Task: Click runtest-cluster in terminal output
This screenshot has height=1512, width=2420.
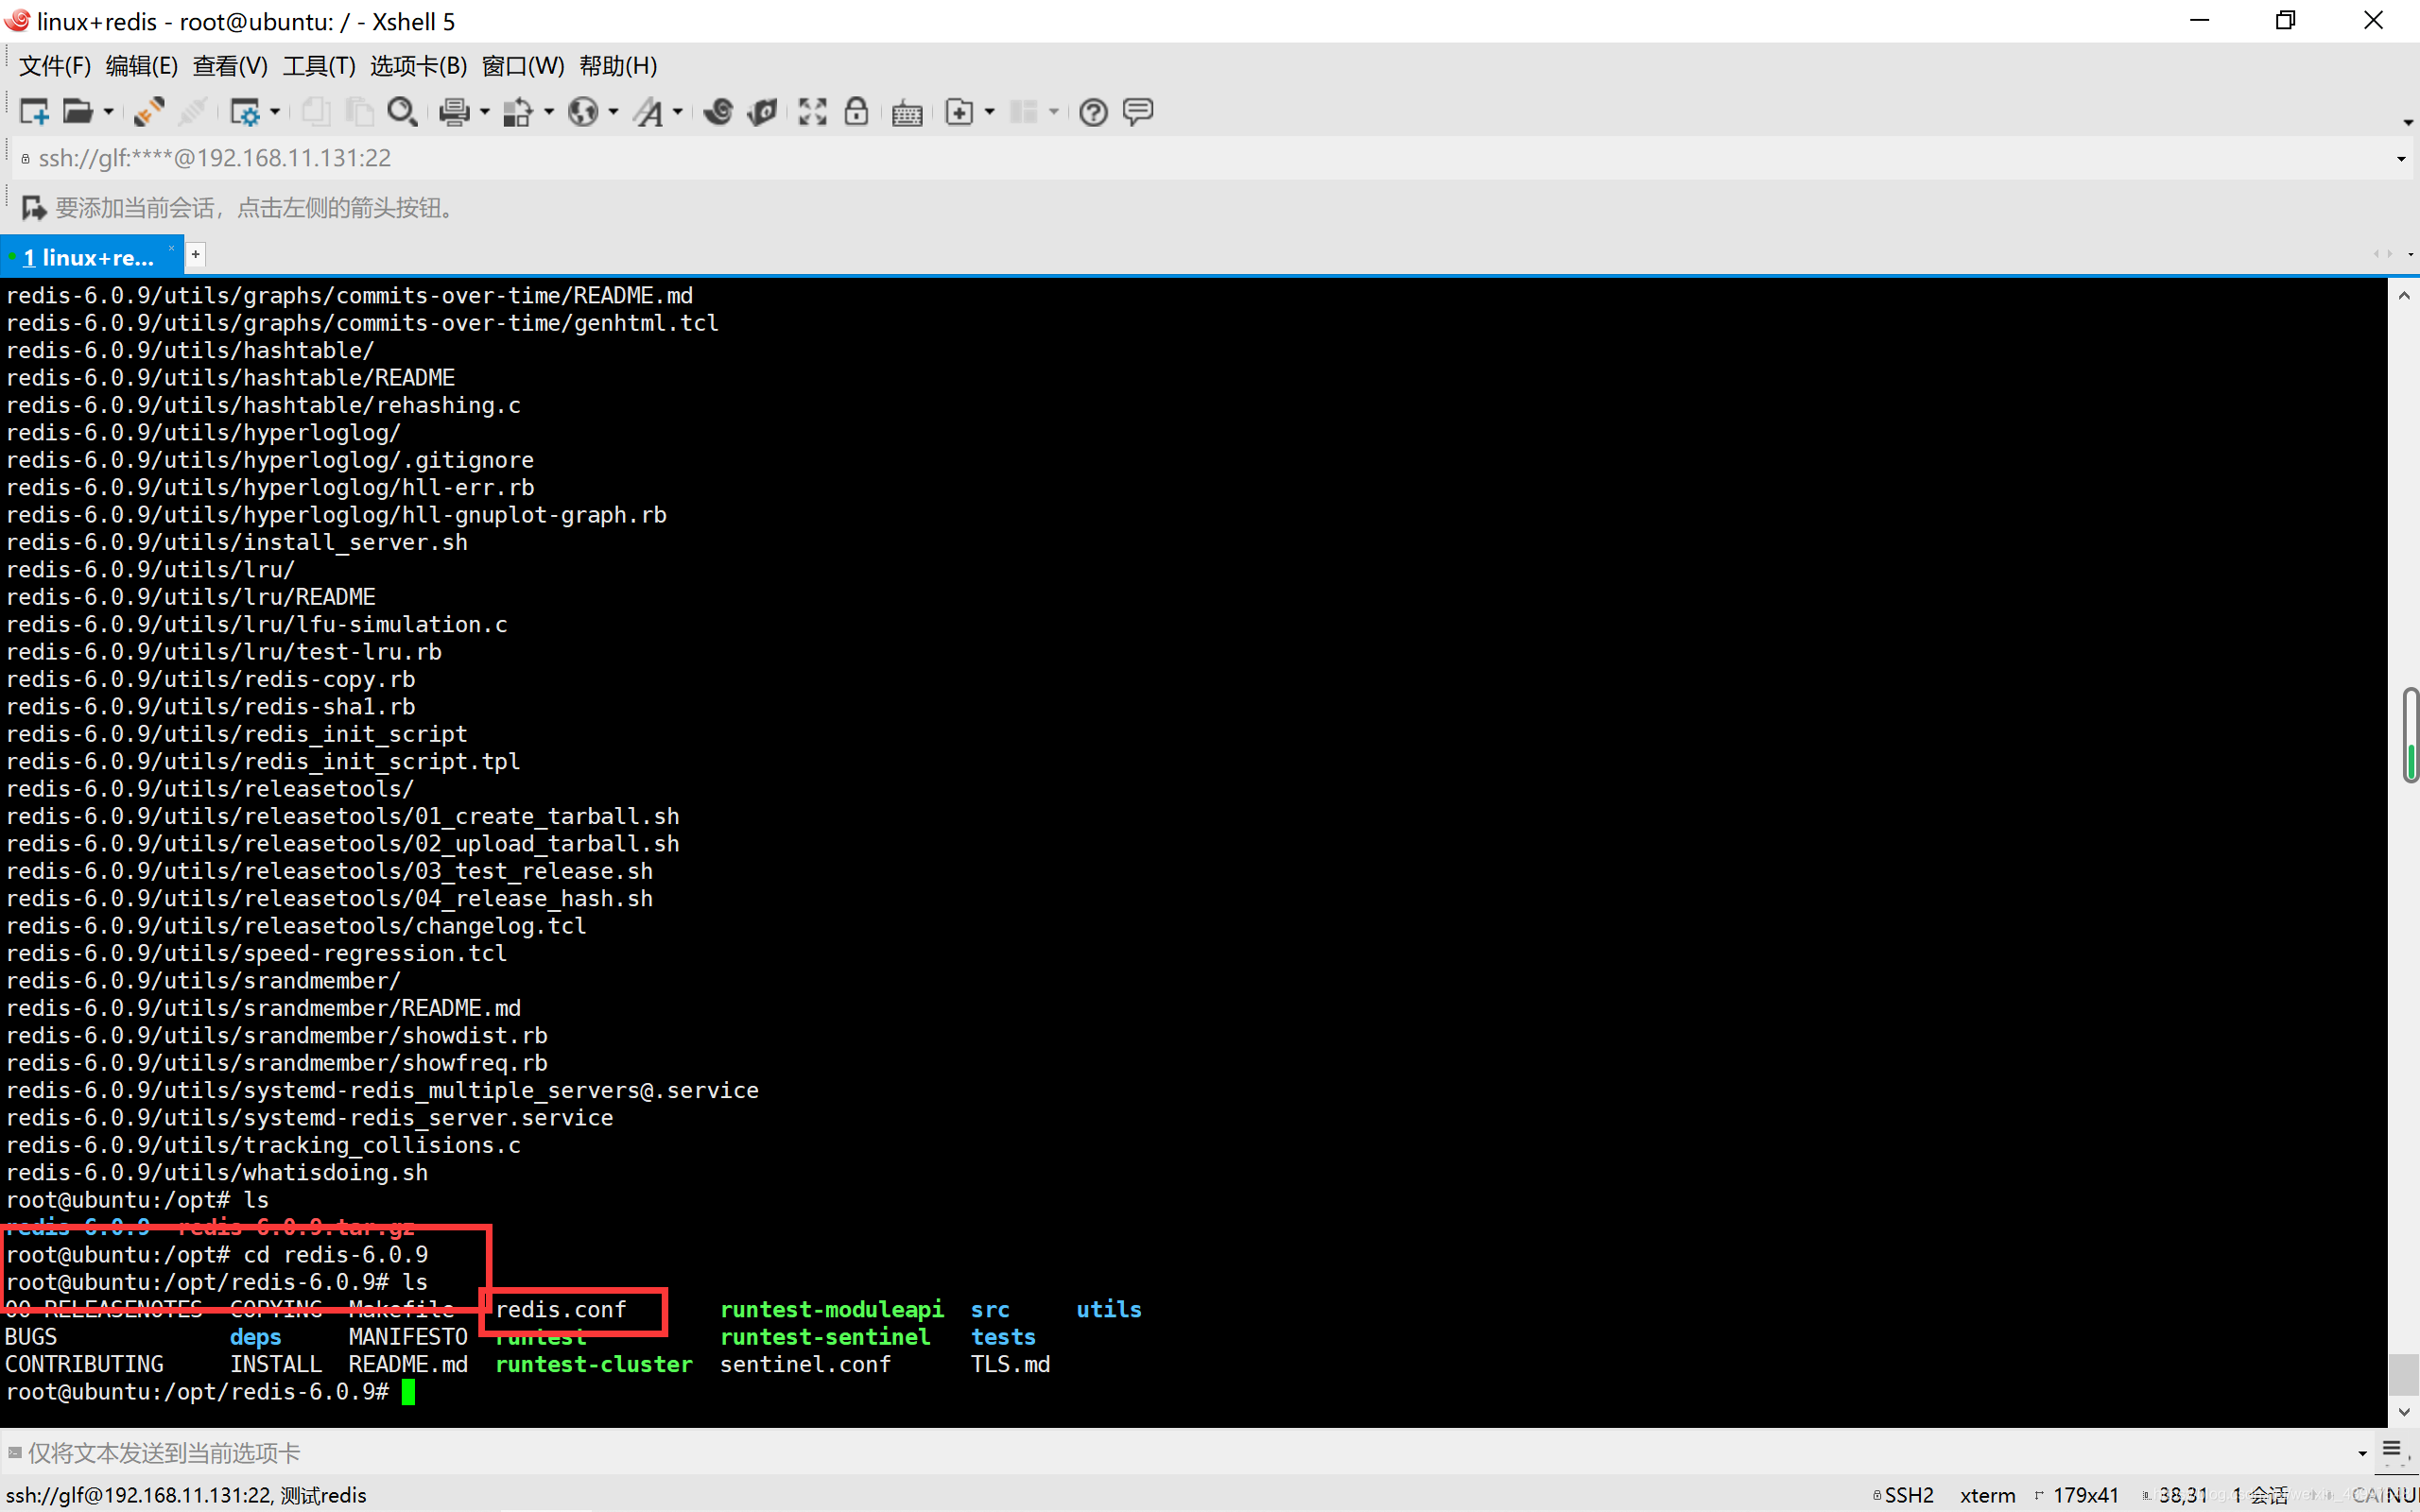Action: (594, 1364)
